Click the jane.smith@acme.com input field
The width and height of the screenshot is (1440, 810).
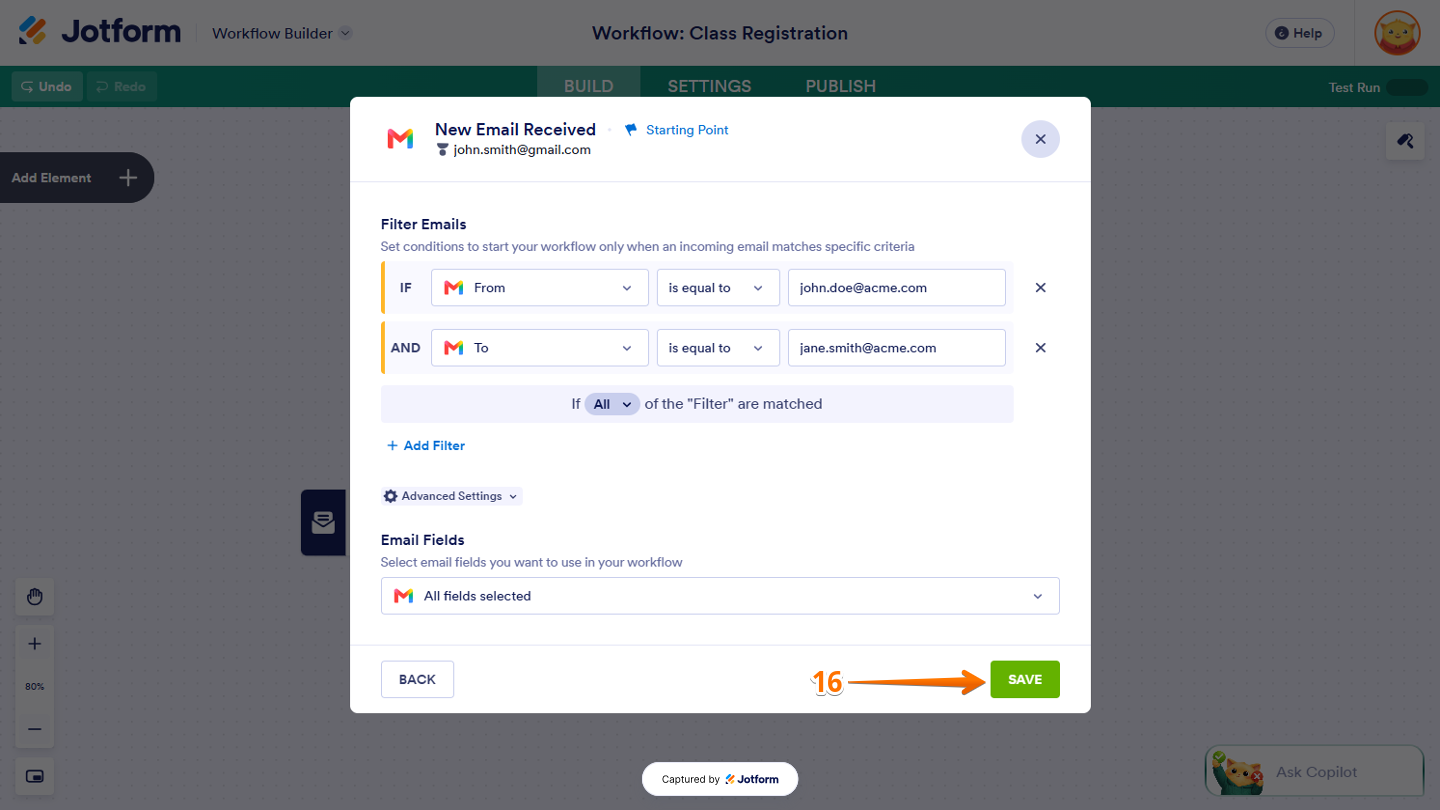[x=897, y=348]
